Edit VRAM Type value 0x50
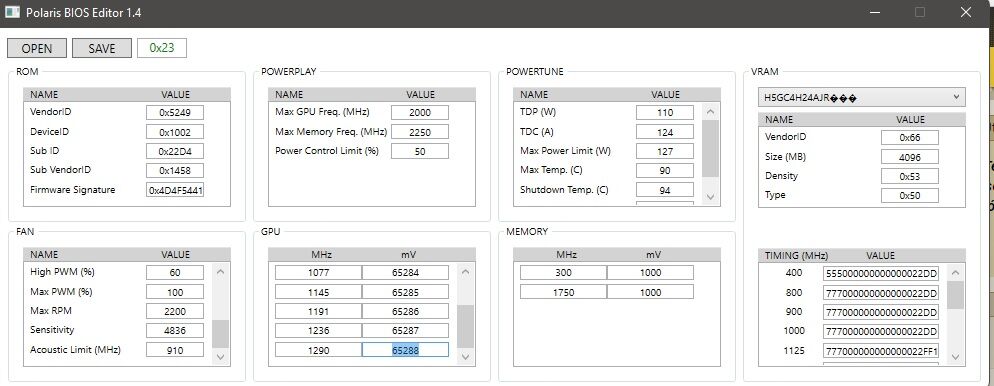994x386 pixels. tap(910, 195)
